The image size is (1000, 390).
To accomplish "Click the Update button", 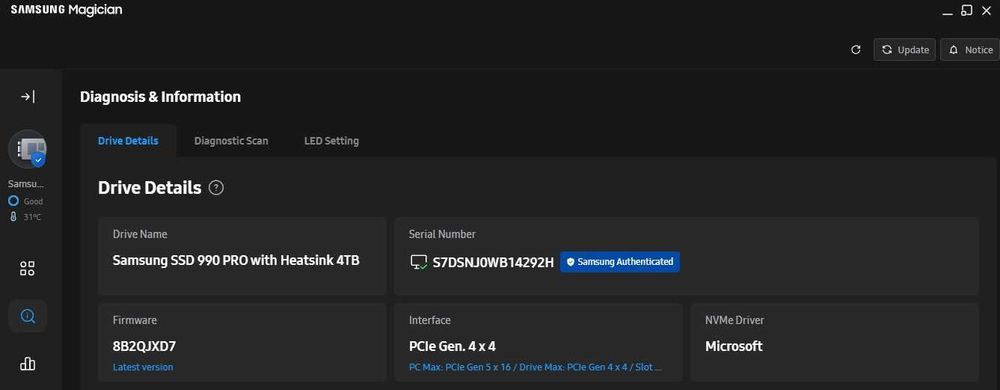I will click(x=904, y=50).
